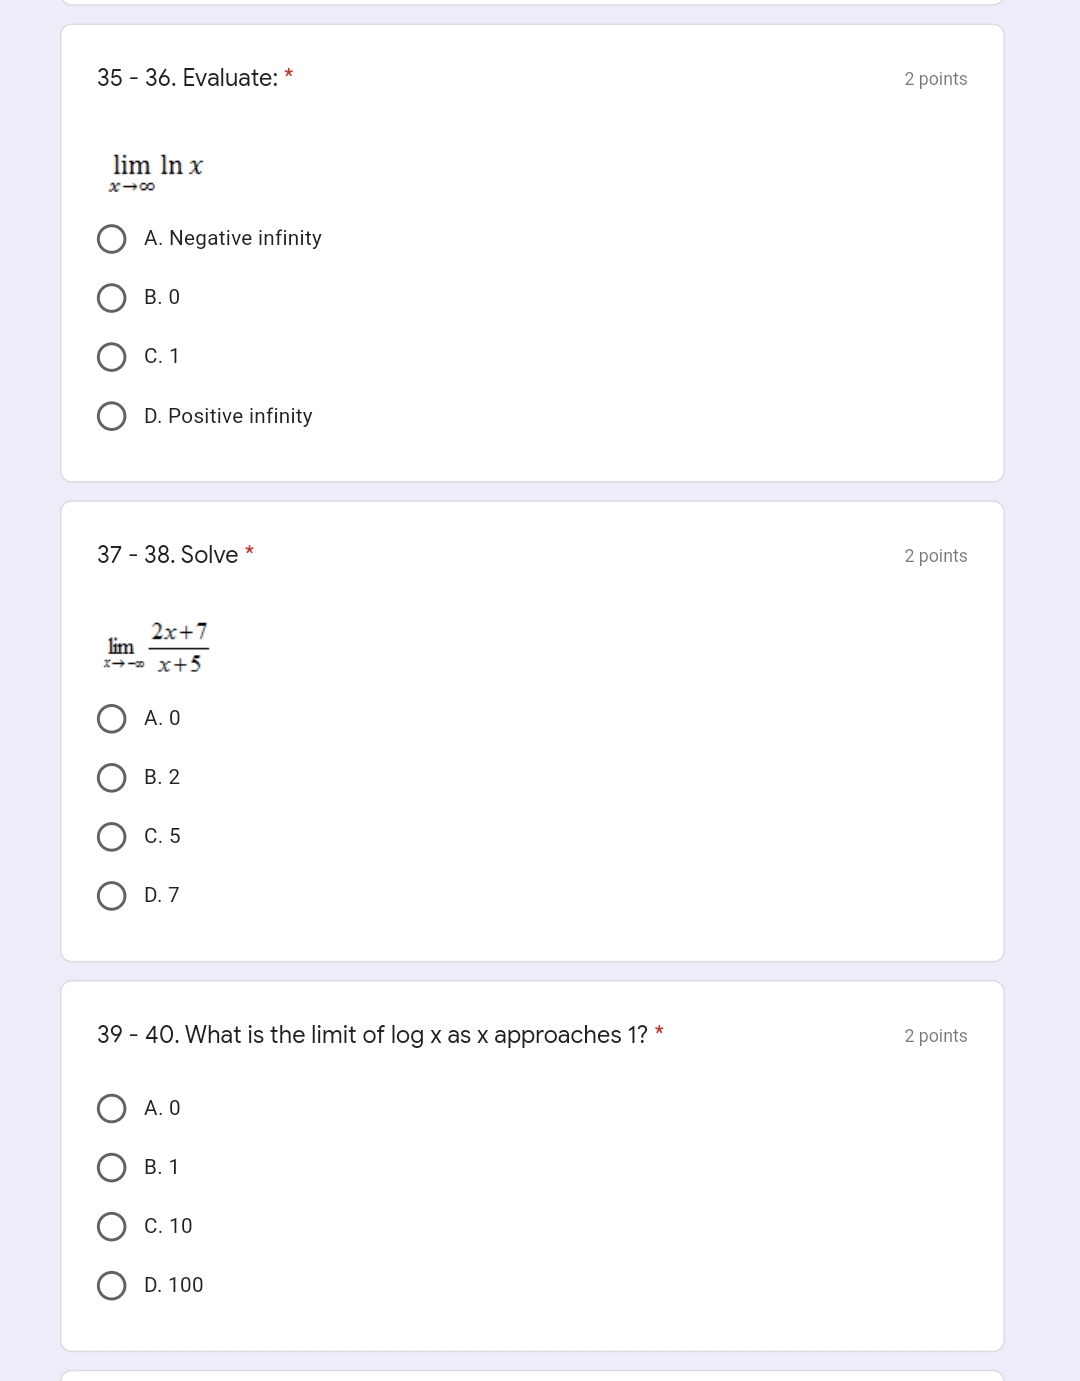
Task: Select answer B. 0 for the ln x limit question
Action: 111,298
